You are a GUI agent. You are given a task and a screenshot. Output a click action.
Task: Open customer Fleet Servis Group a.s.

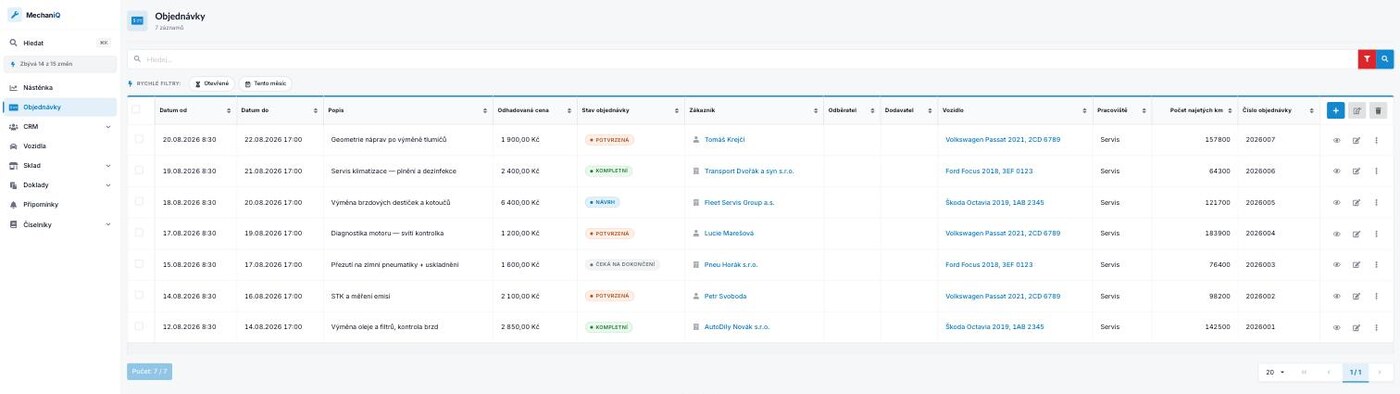click(739, 202)
